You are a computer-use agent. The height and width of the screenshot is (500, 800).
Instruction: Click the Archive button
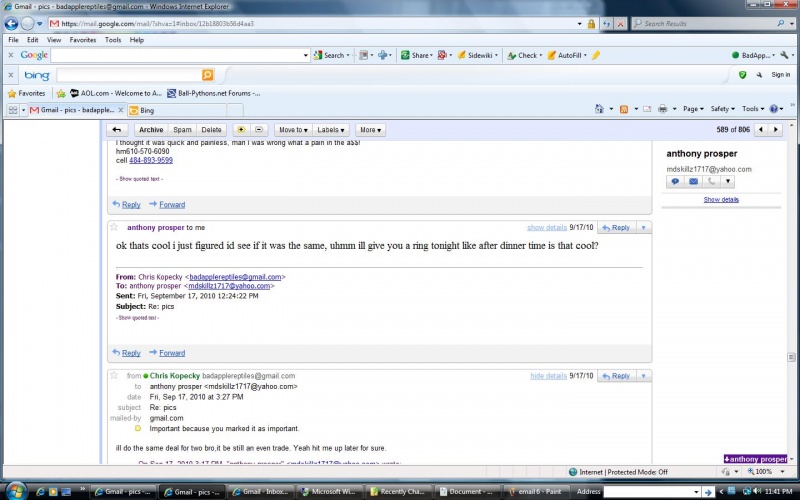pos(151,130)
